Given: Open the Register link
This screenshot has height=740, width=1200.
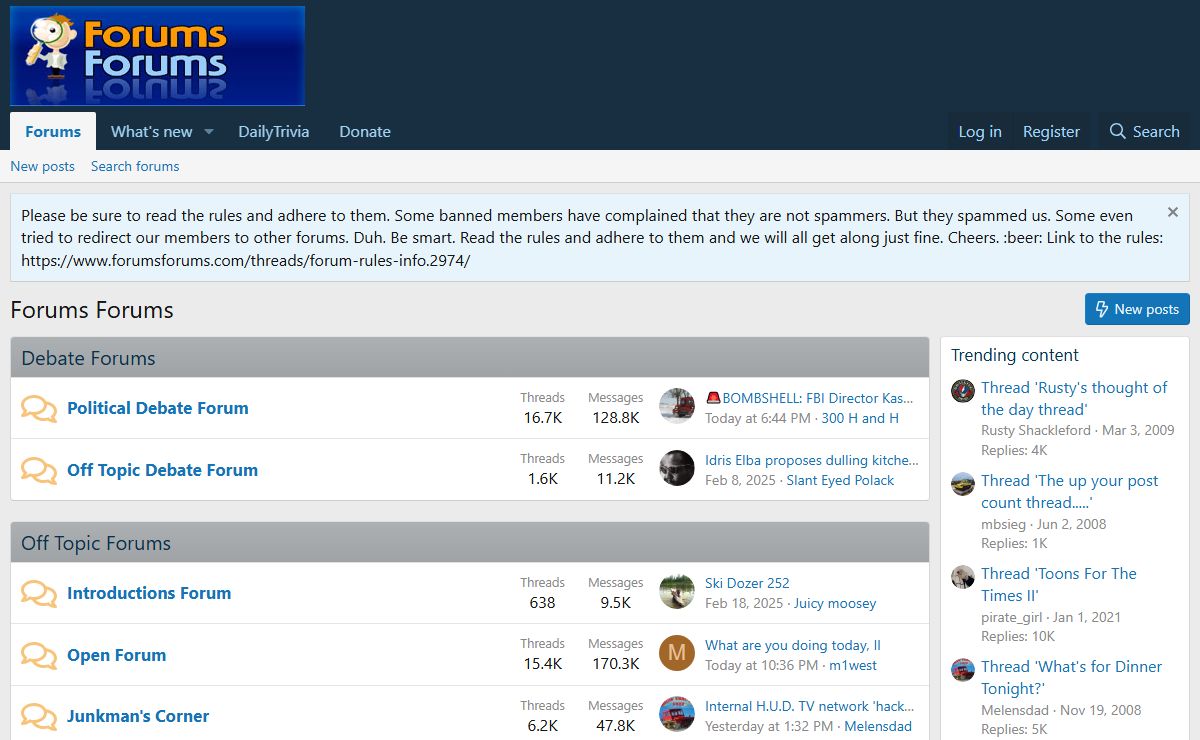Looking at the screenshot, I should pos(1051,132).
